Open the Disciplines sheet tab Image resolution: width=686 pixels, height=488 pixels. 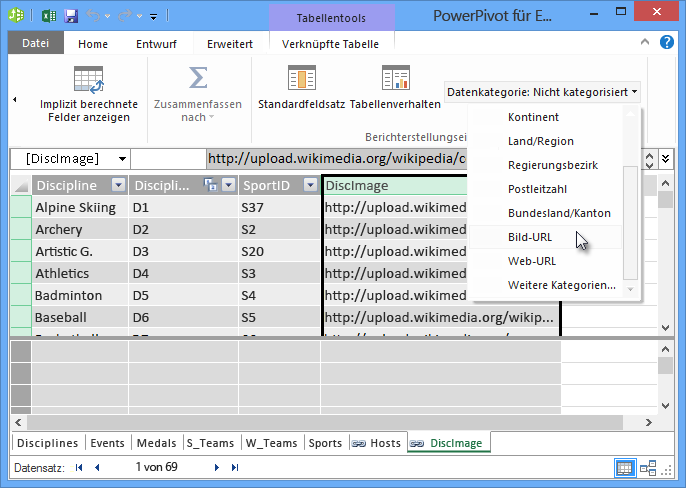[x=48, y=443]
